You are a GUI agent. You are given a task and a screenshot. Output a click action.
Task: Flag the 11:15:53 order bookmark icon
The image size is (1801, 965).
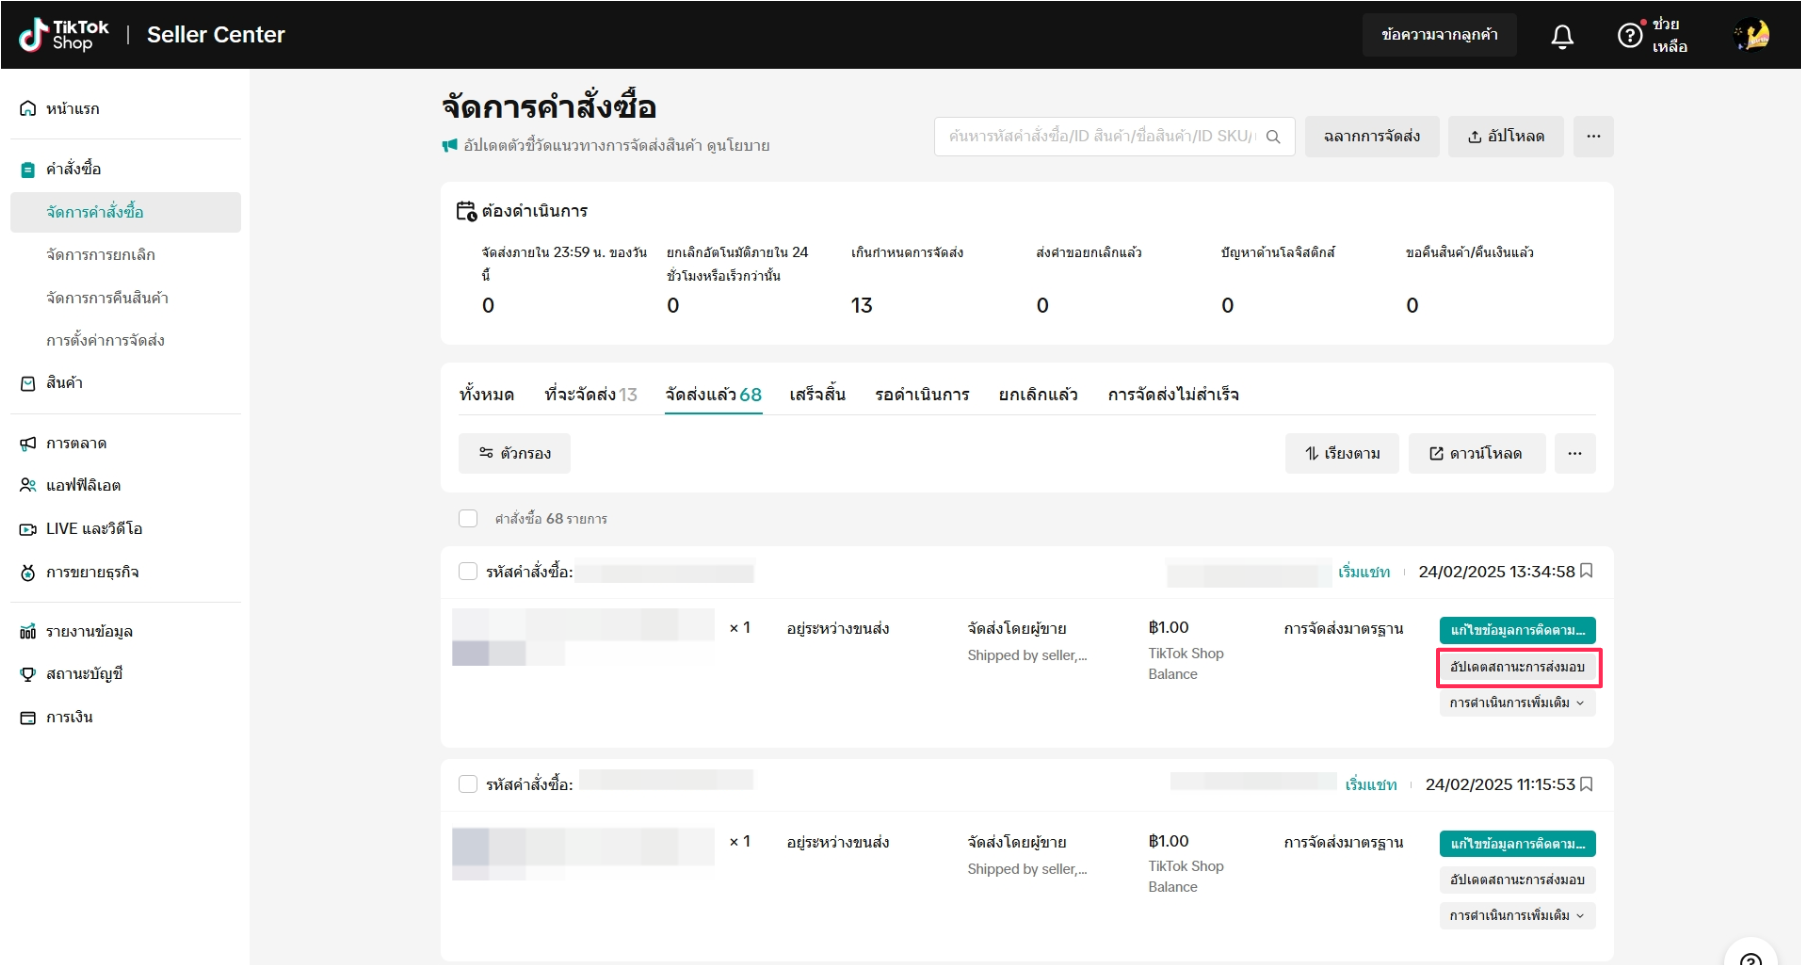[x=1586, y=784]
